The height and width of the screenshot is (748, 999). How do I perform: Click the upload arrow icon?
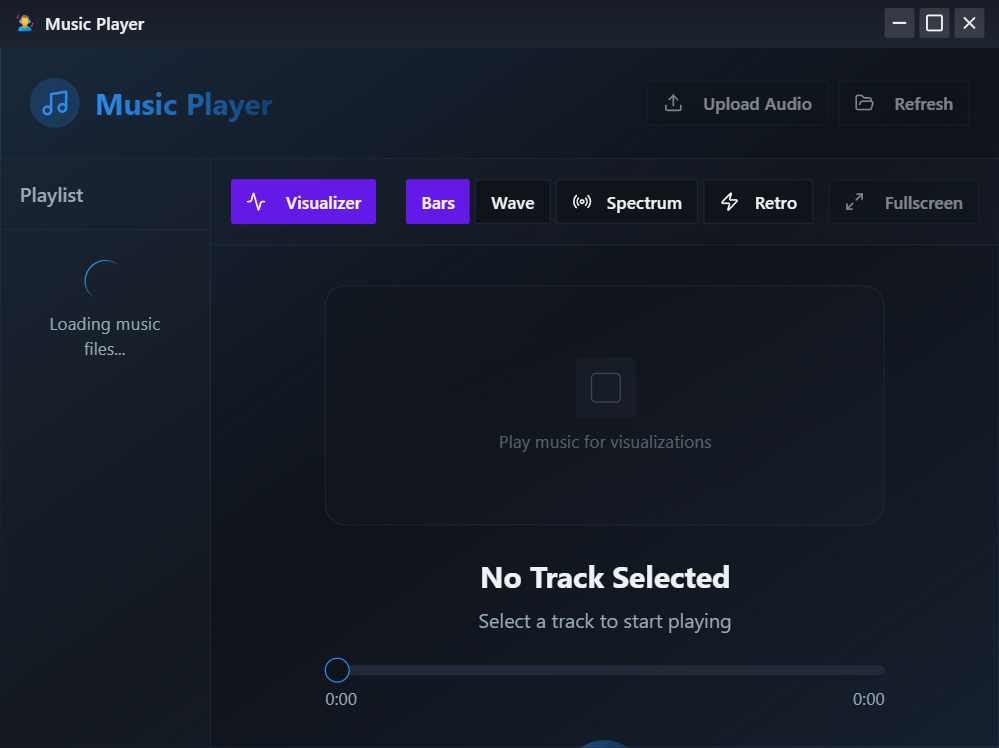tap(673, 103)
